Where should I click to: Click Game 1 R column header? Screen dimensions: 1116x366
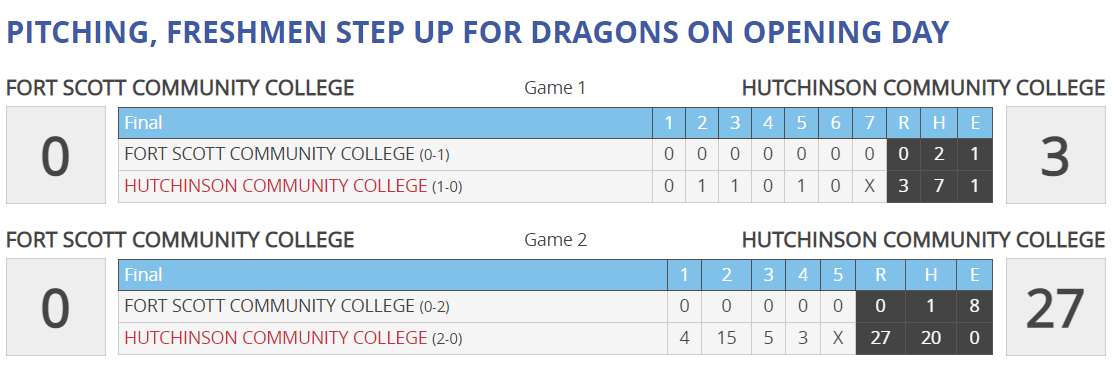(x=904, y=123)
